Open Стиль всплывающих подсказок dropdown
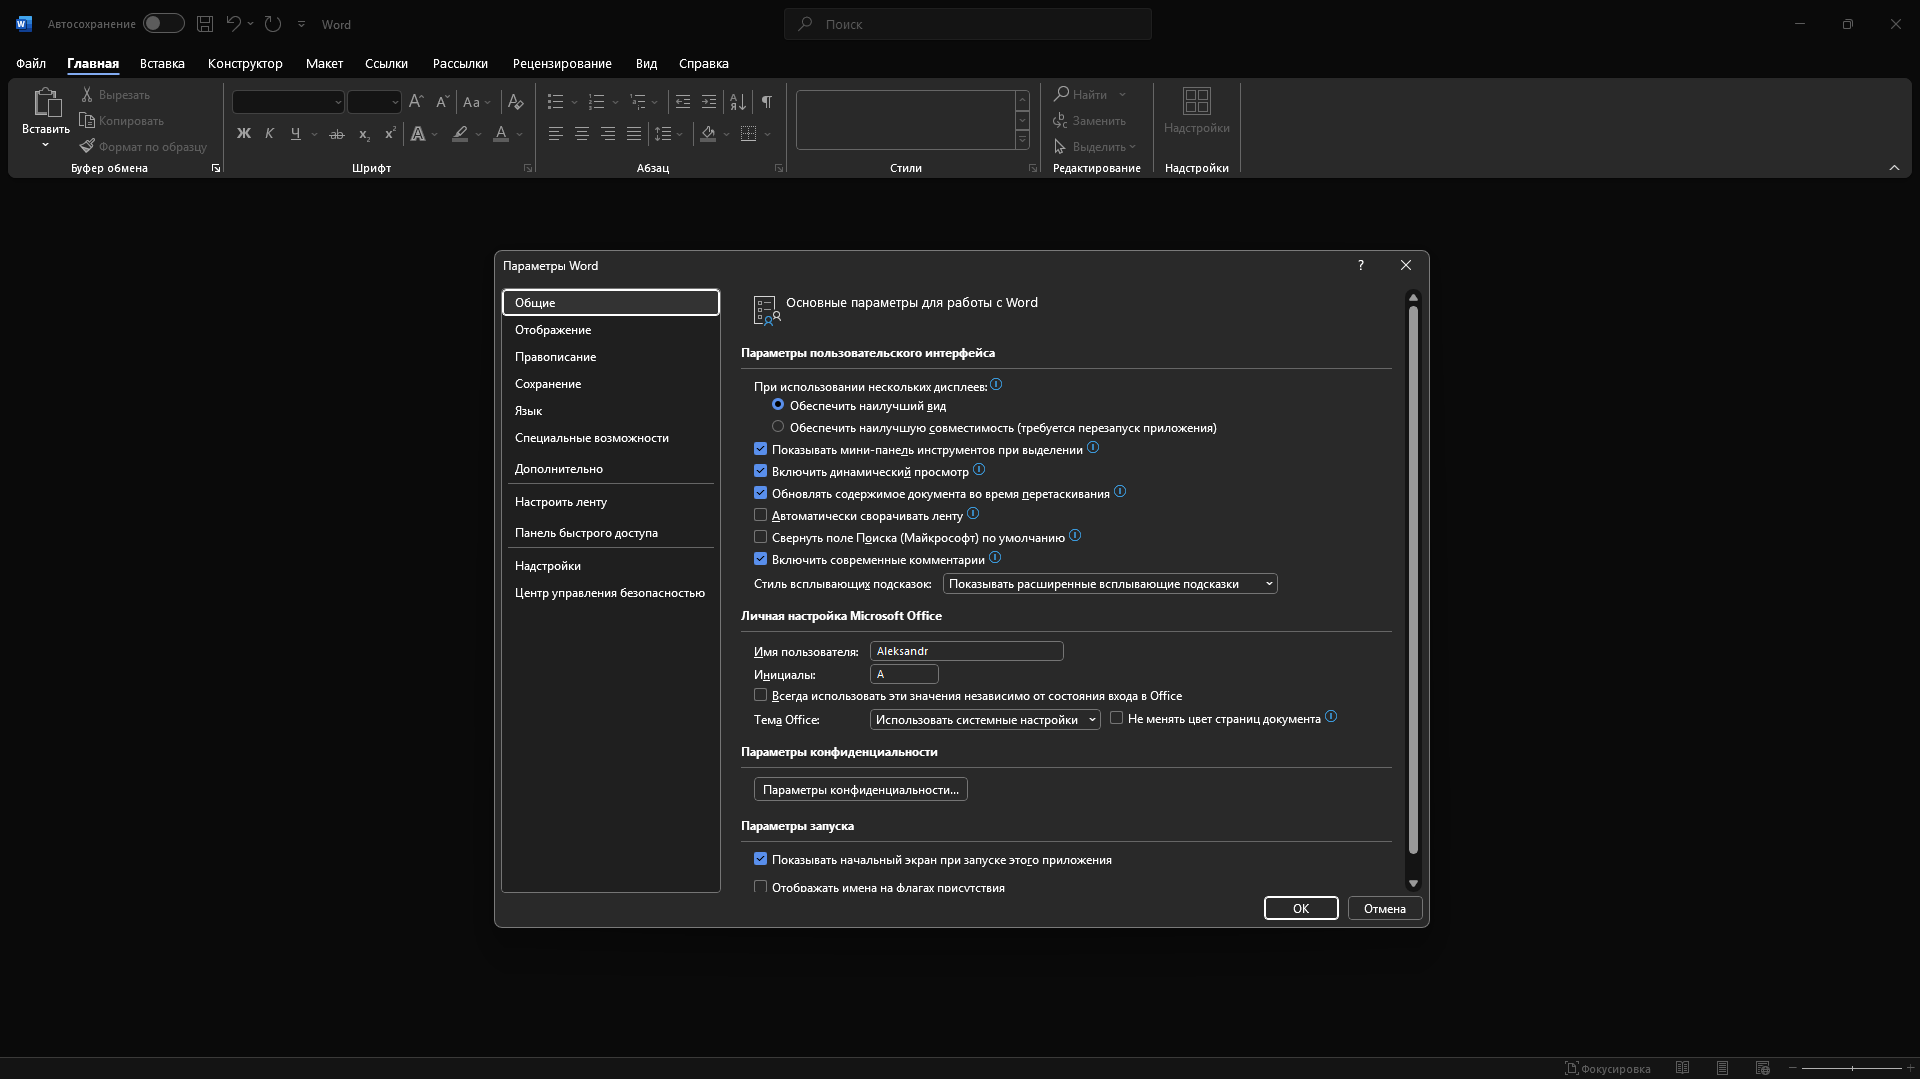This screenshot has height=1080, width=1920. tap(1110, 584)
